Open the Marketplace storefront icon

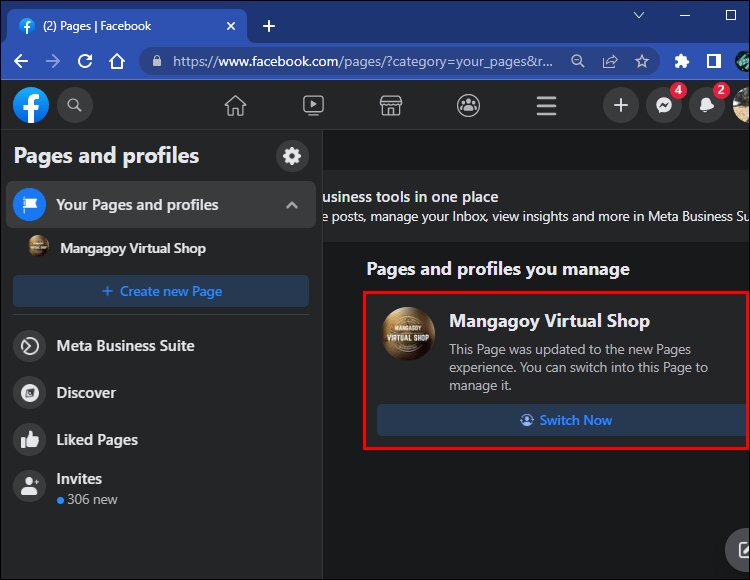tap(391, 105)
